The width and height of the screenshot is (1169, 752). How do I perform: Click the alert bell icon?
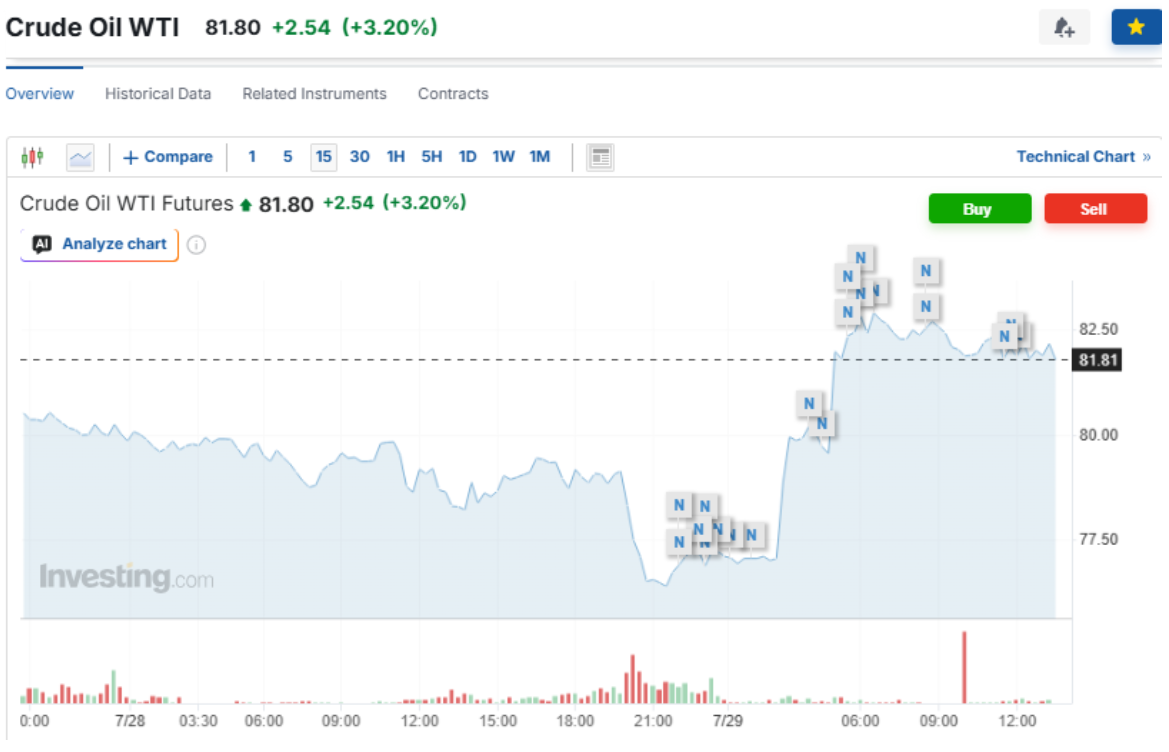[x=1064, y=28]
